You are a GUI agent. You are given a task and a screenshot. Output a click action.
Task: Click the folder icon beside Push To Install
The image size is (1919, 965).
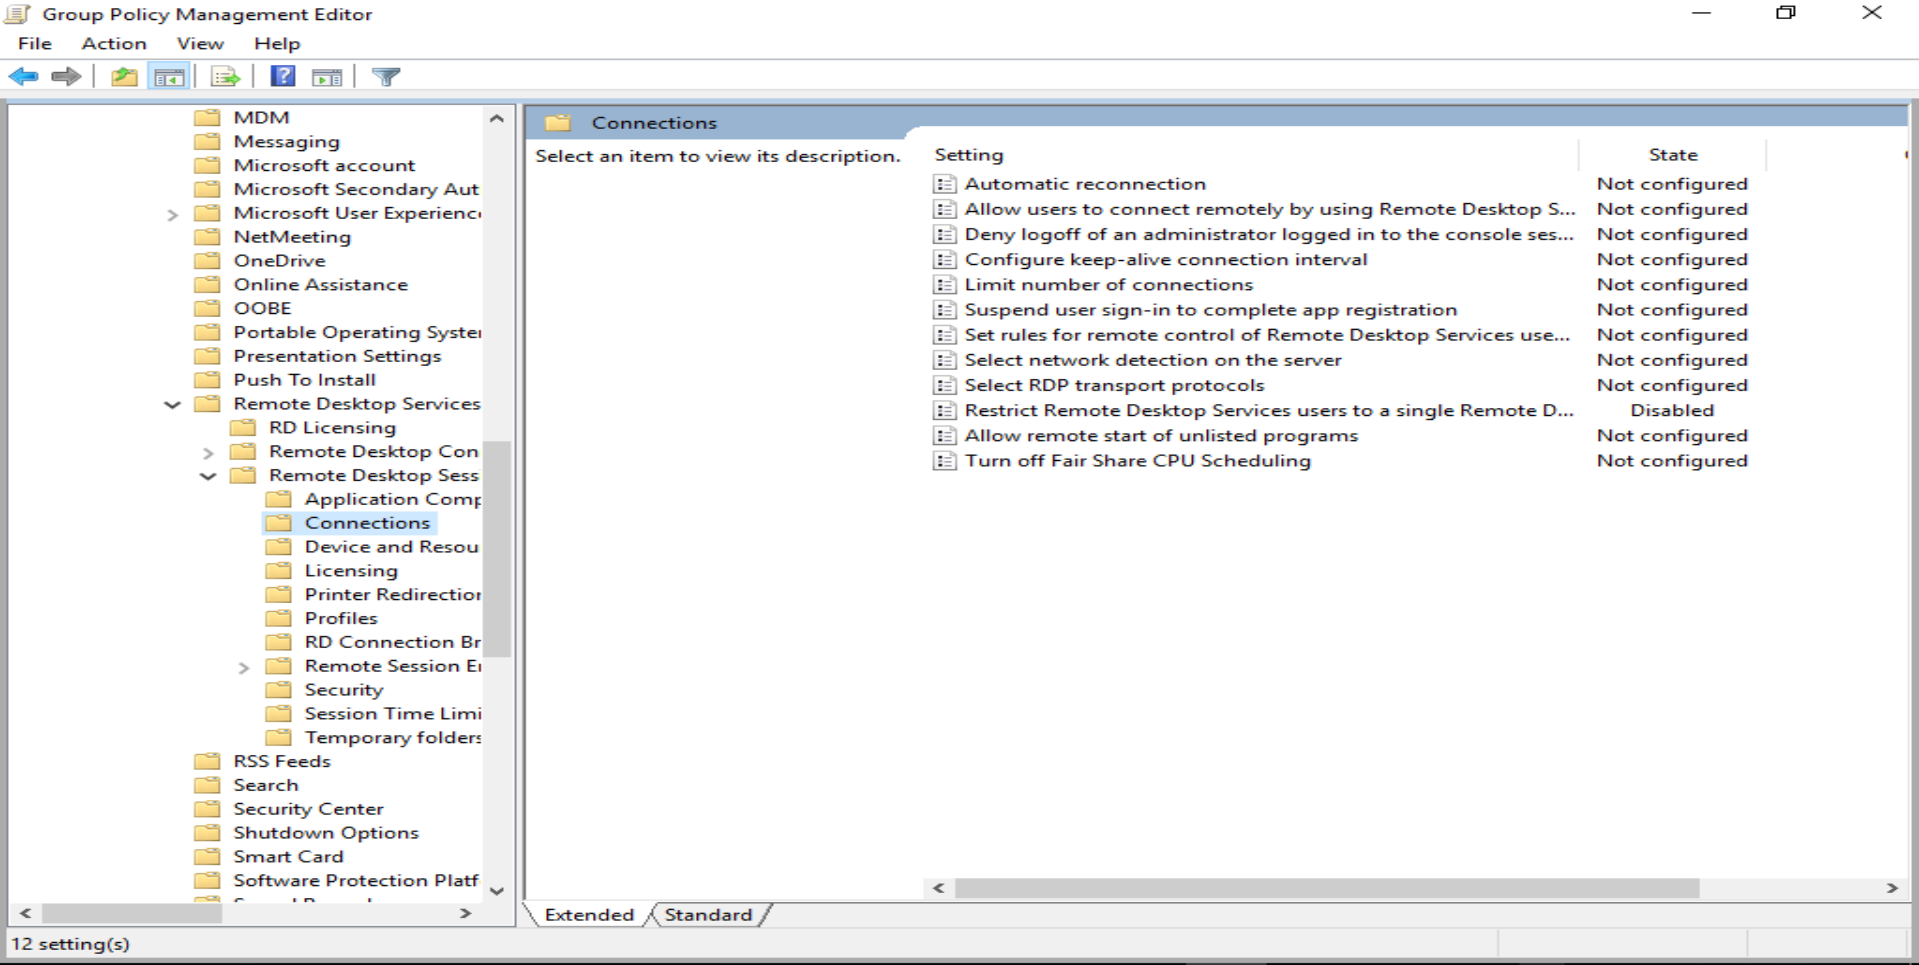(207, 380)
